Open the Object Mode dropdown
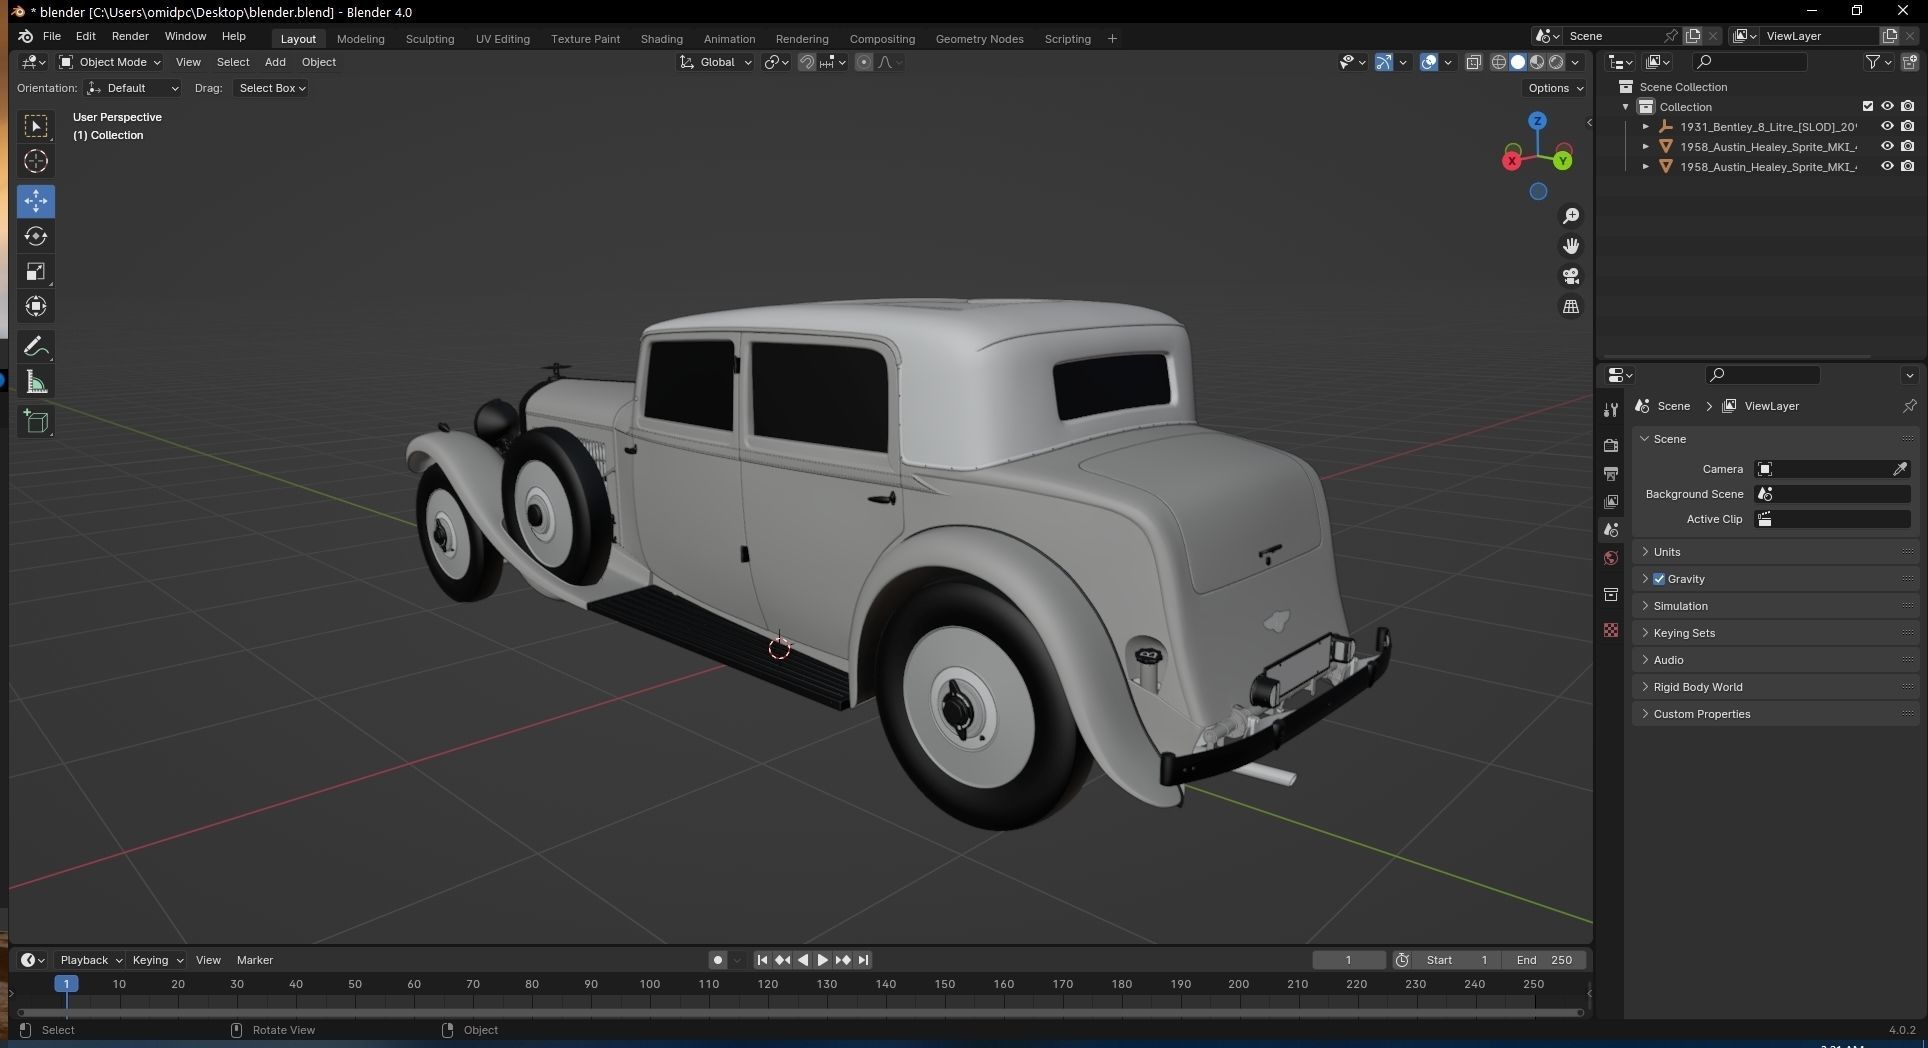 [x=110, y=62]
